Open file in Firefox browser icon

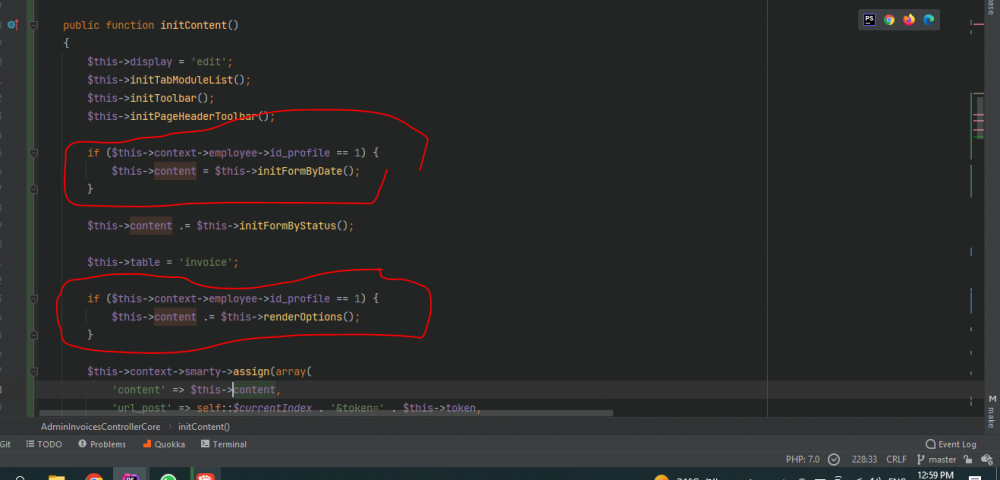(x=909, y=20)
